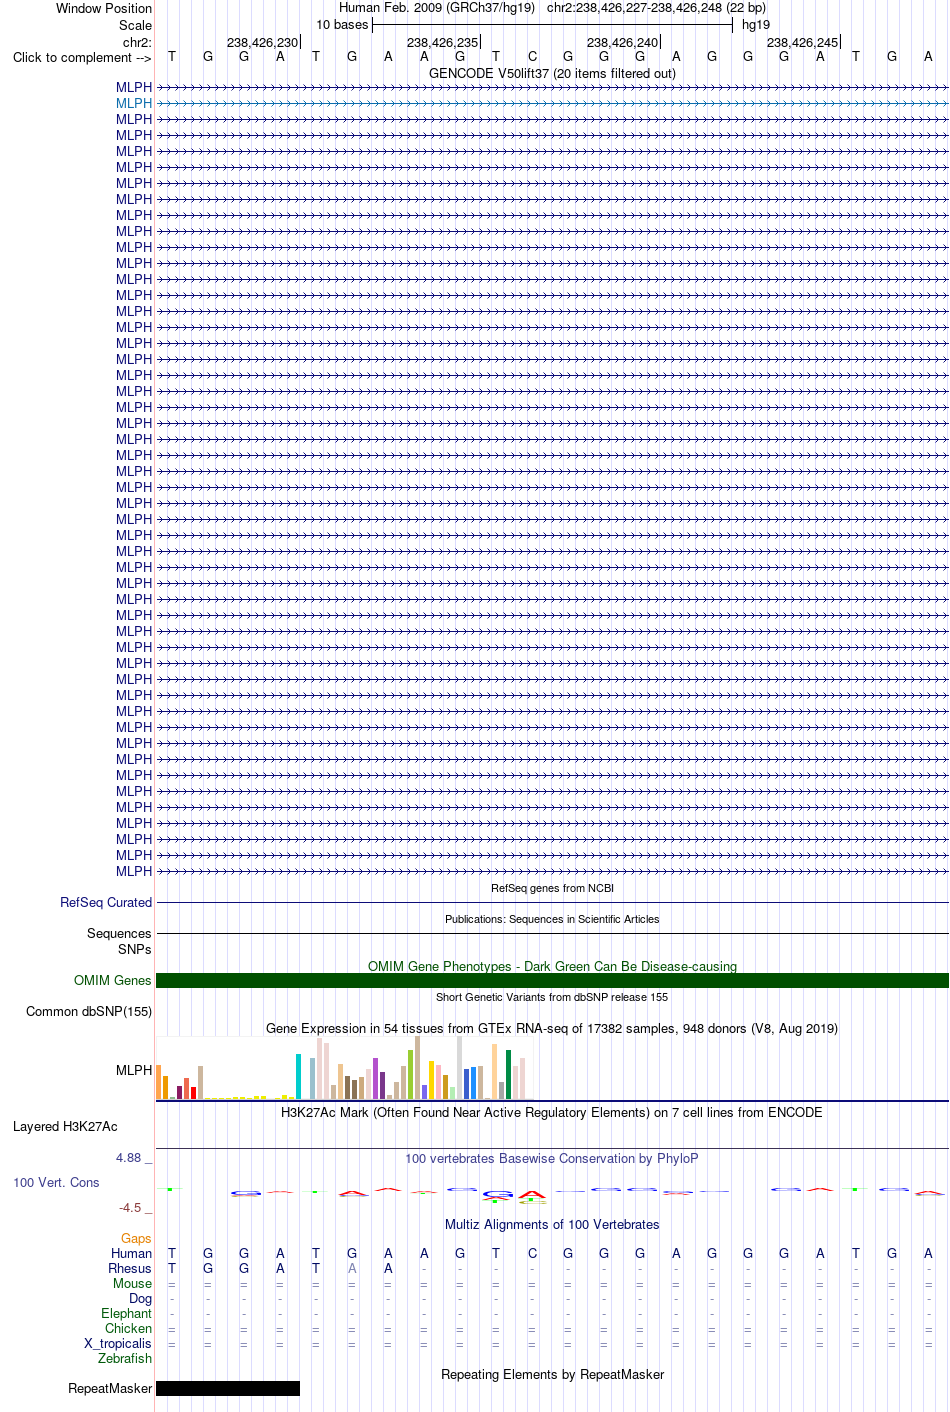Click the cyan bar in GTEx expression chart

pos(298,1077)
